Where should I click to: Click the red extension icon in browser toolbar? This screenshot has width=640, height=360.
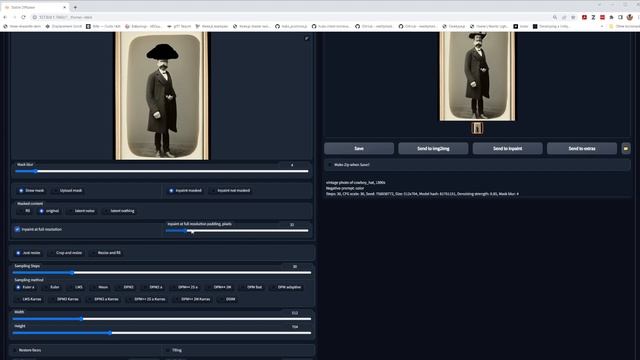click(x=584, y=17)
